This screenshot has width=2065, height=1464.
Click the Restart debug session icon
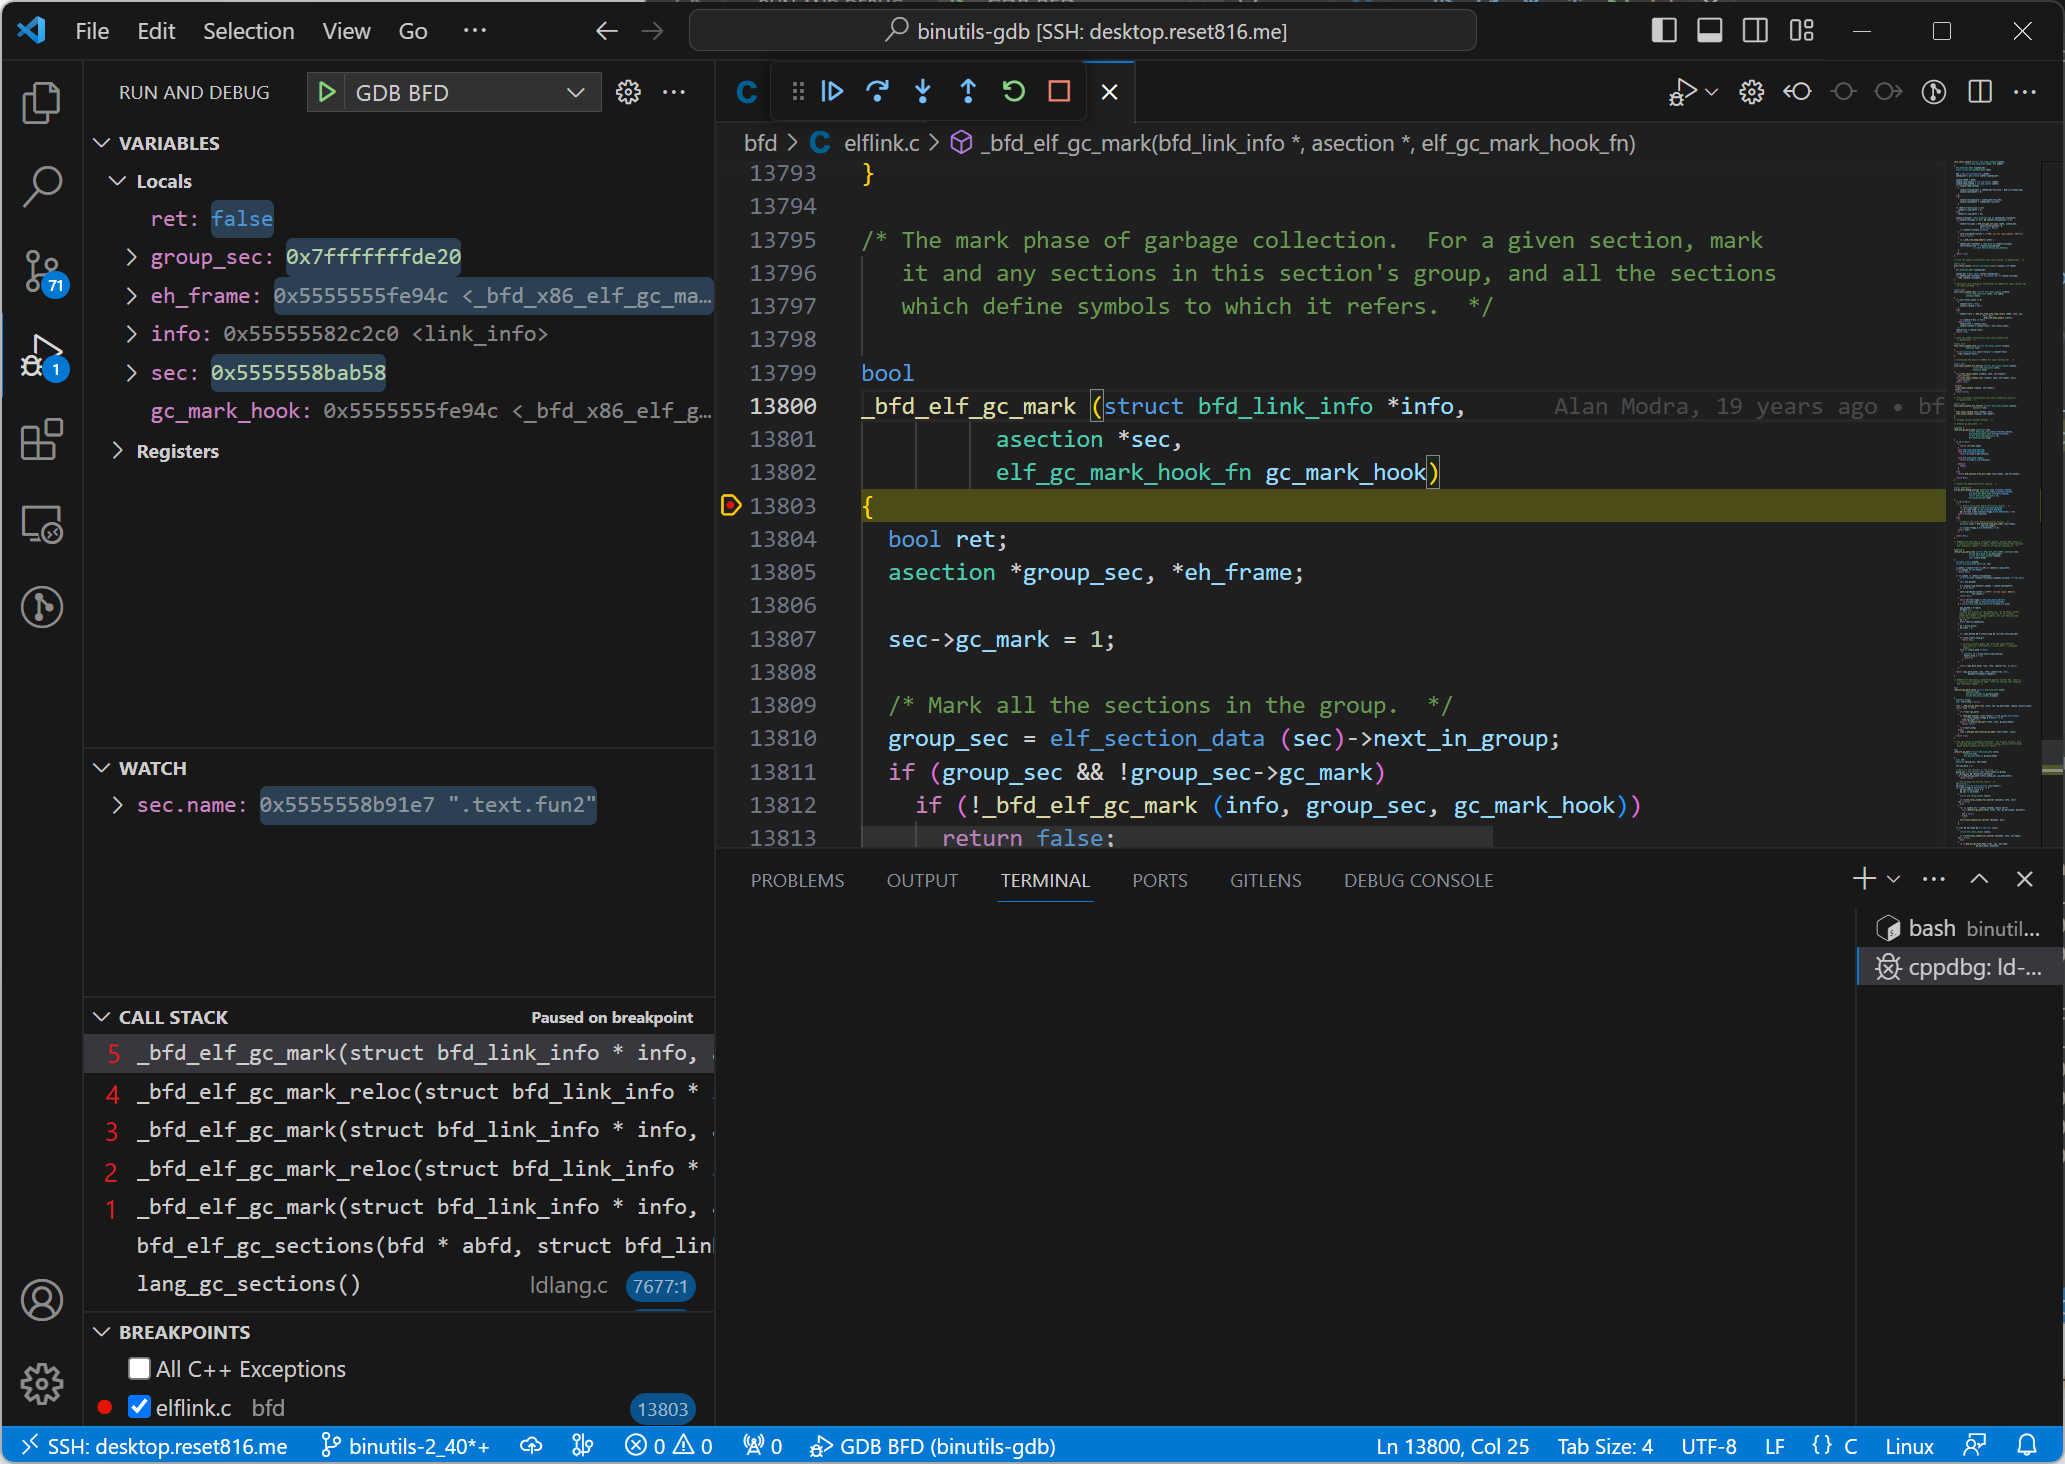(x=1015, y=92)
